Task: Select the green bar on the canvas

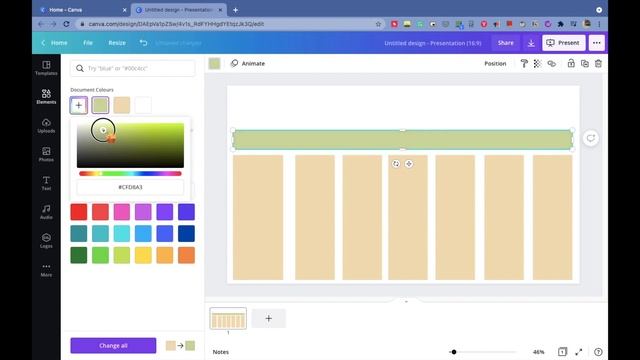Action: click(x=402, y=140)
